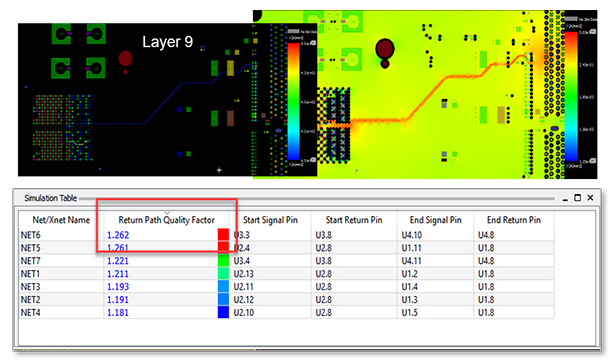611x360 pixels.
Task: Click the Net/Xnet Name column header
Action: click(61, 220)
